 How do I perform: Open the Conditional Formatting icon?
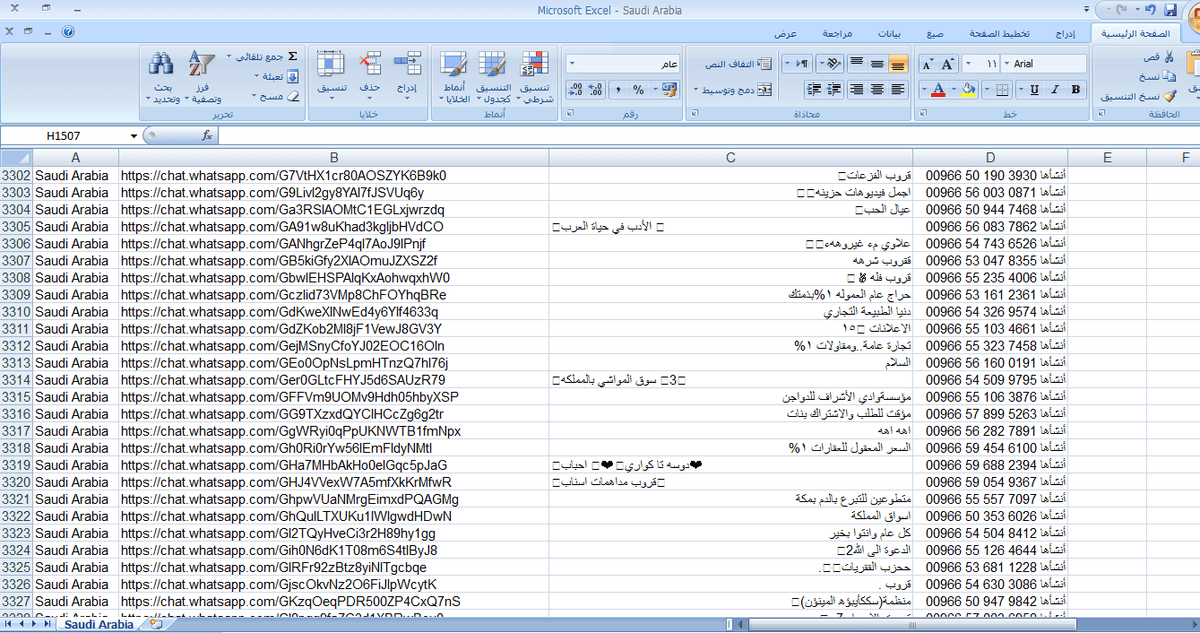pos(535,66)
